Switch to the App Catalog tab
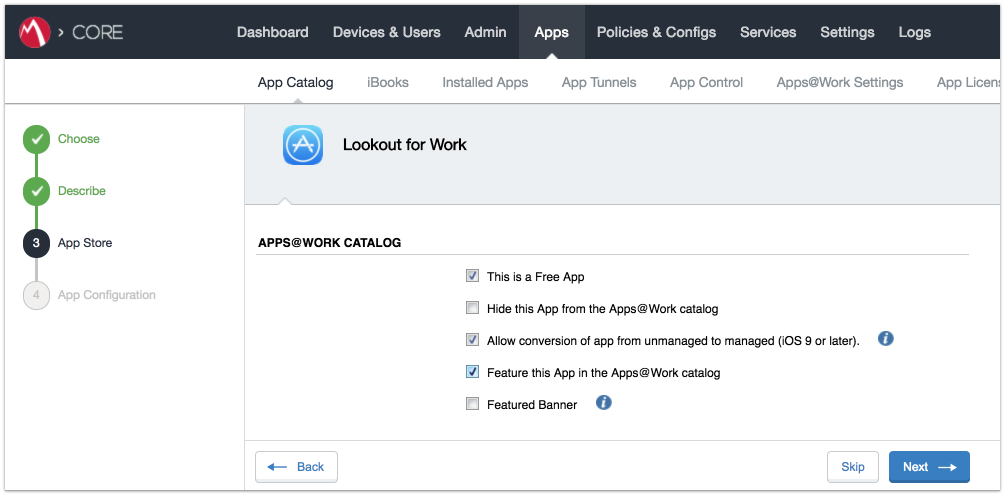Viewport: 1005px width, 496px height. pos(295,83)
